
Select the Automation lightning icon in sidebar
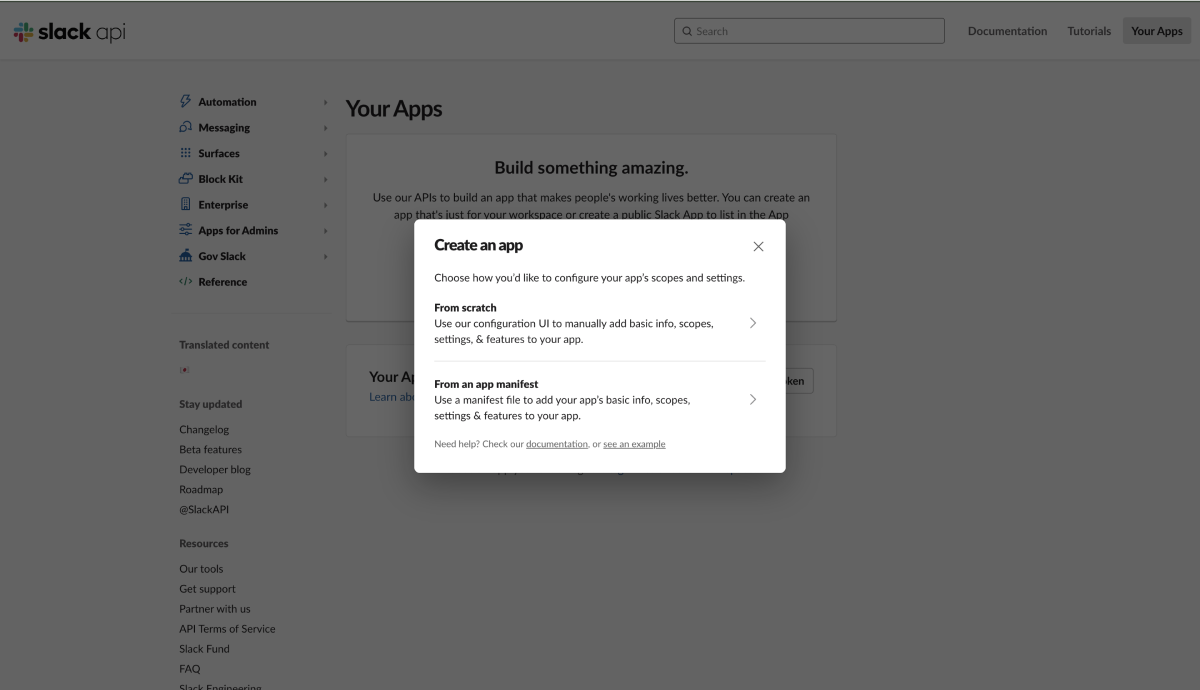(x=185, y=101)
